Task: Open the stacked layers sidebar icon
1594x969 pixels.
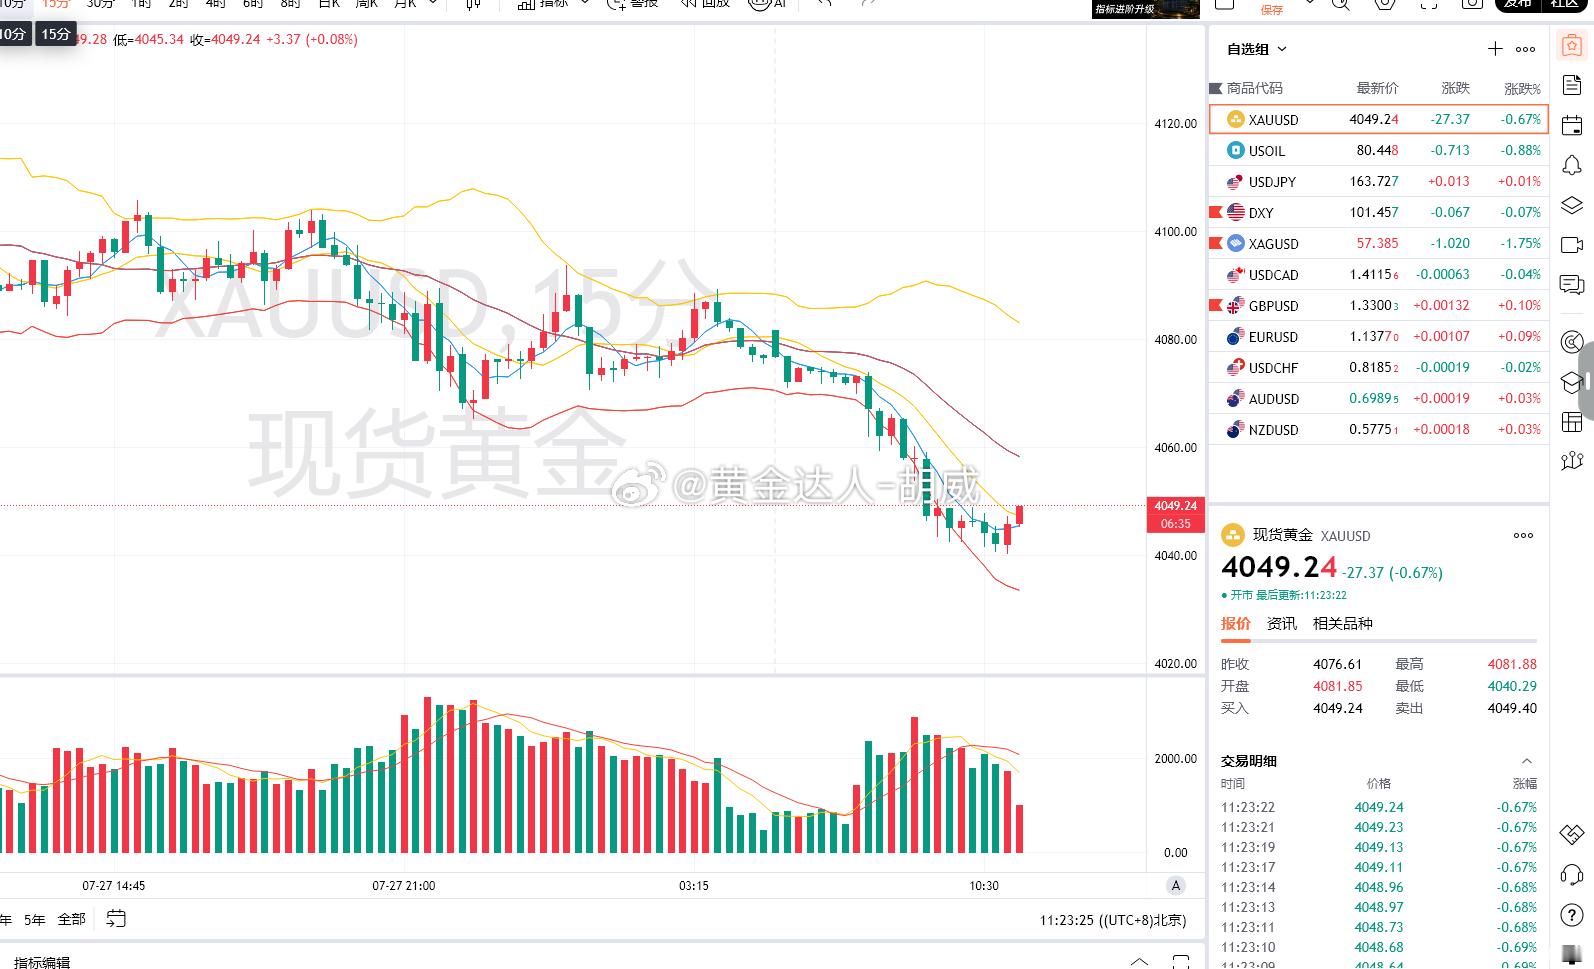Action: coord(1572,205)
